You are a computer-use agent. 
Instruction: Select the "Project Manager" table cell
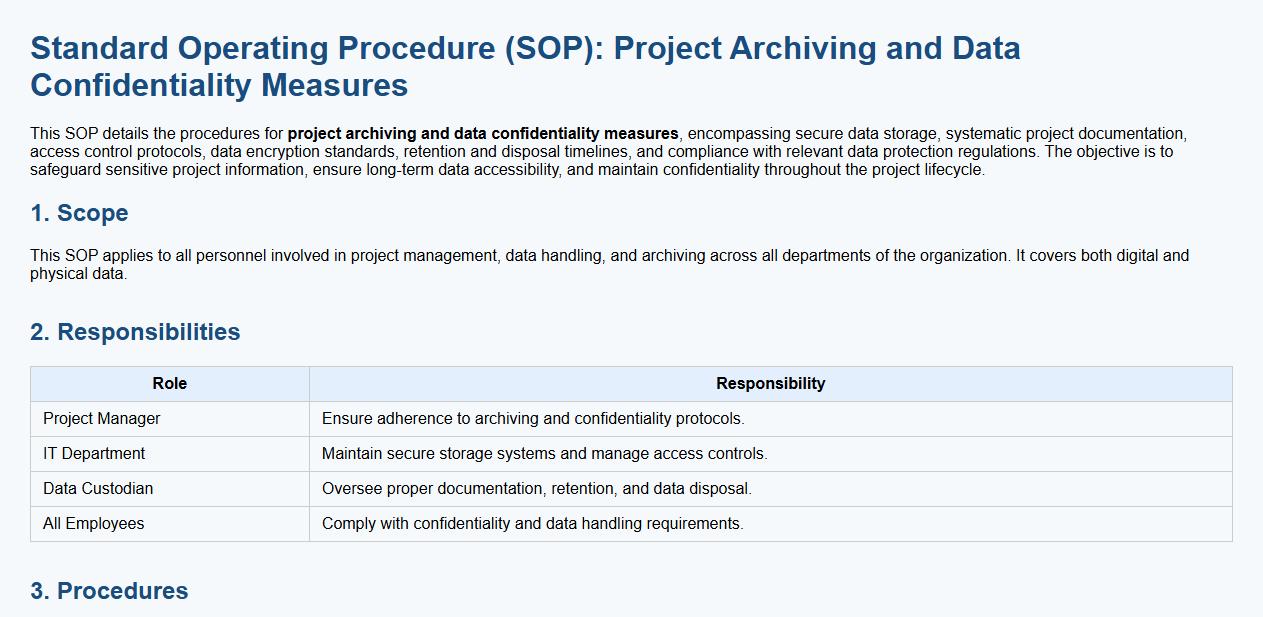point(101,419)
